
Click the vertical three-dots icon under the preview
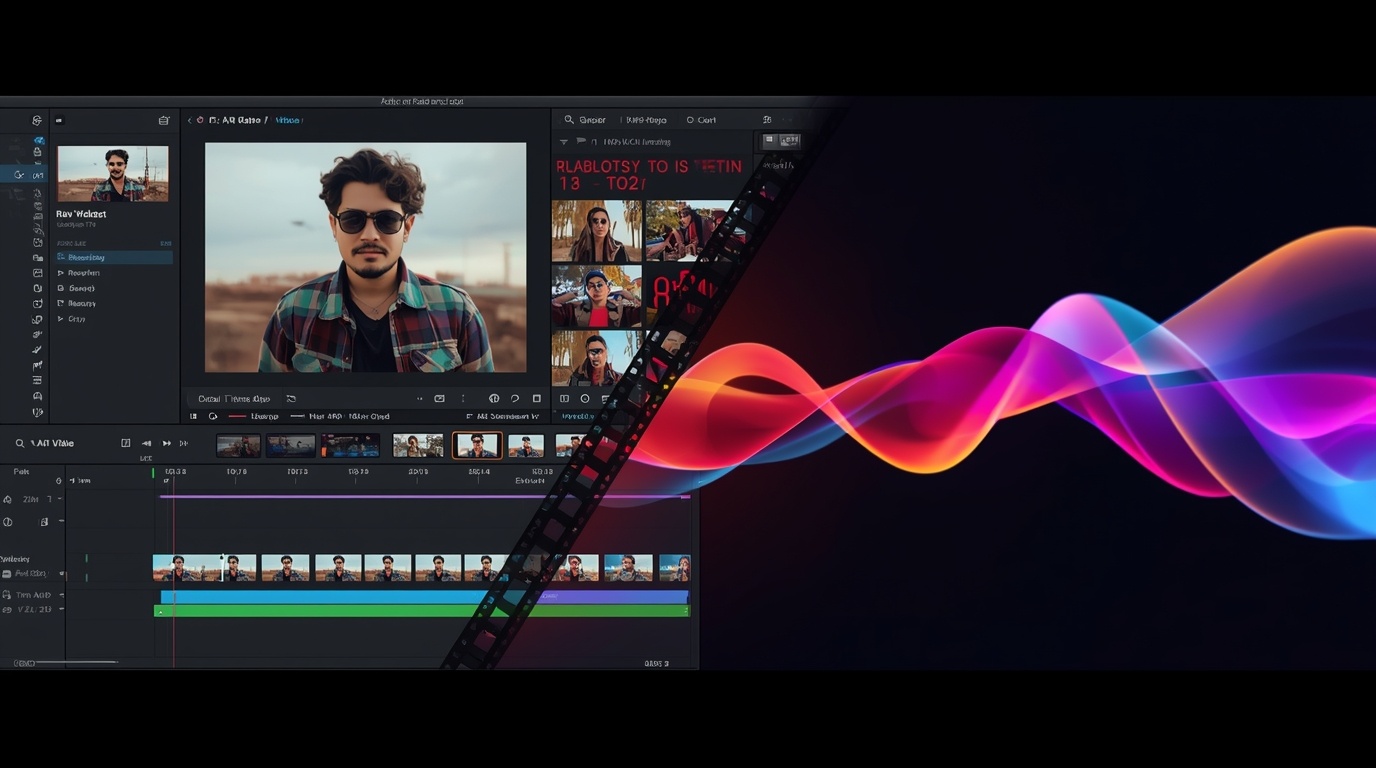[x=462, y=398]
